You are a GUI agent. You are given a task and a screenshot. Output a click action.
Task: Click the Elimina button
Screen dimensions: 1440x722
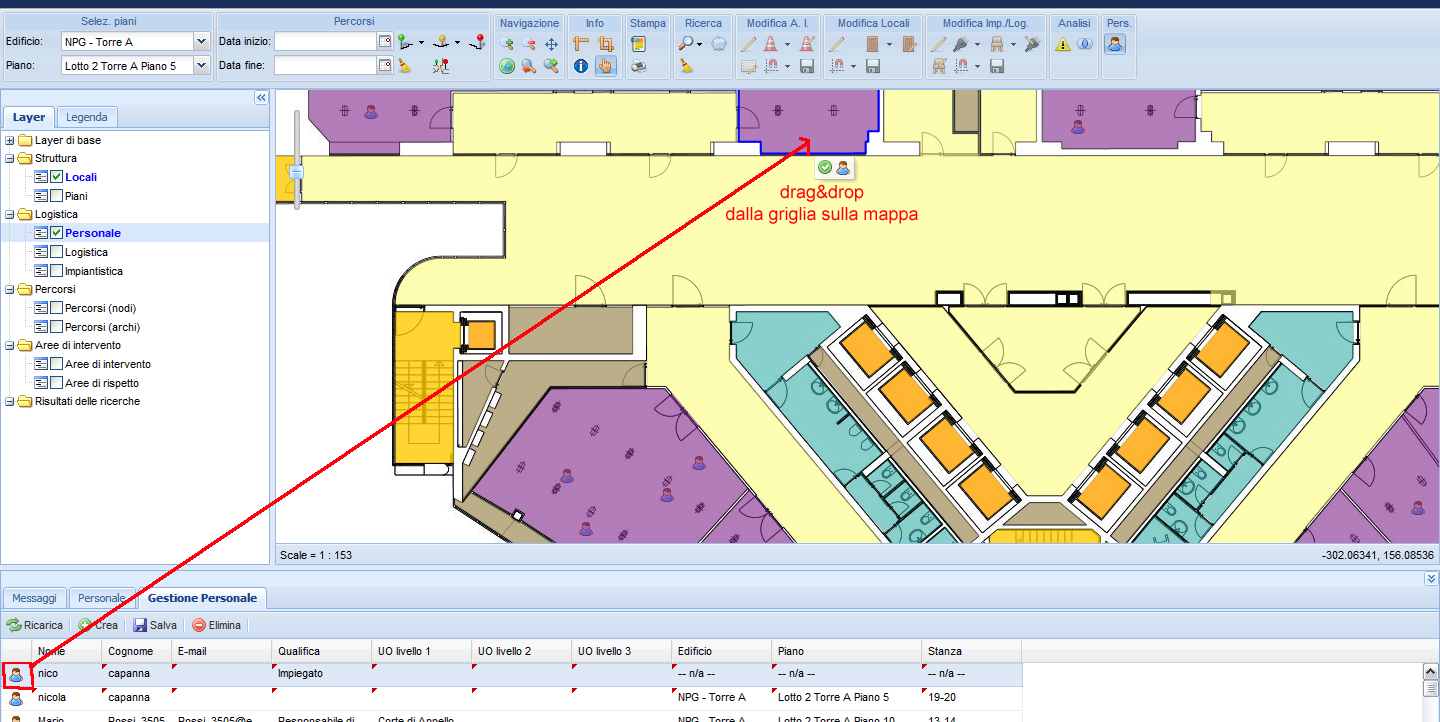(216, 625)
